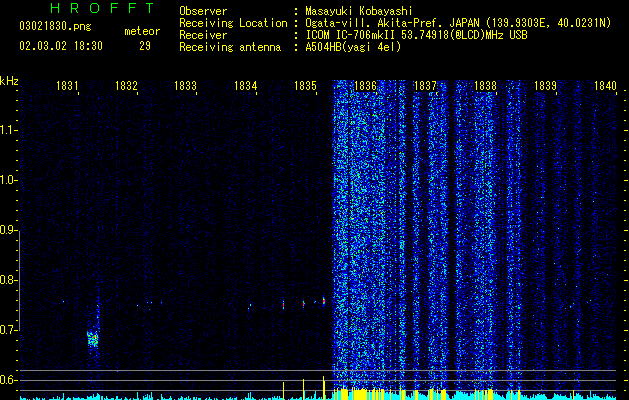Screen dimensions: 629x400
Task: Click observer name Masayuki Kobayashi
Action: (x=359, y=11)
